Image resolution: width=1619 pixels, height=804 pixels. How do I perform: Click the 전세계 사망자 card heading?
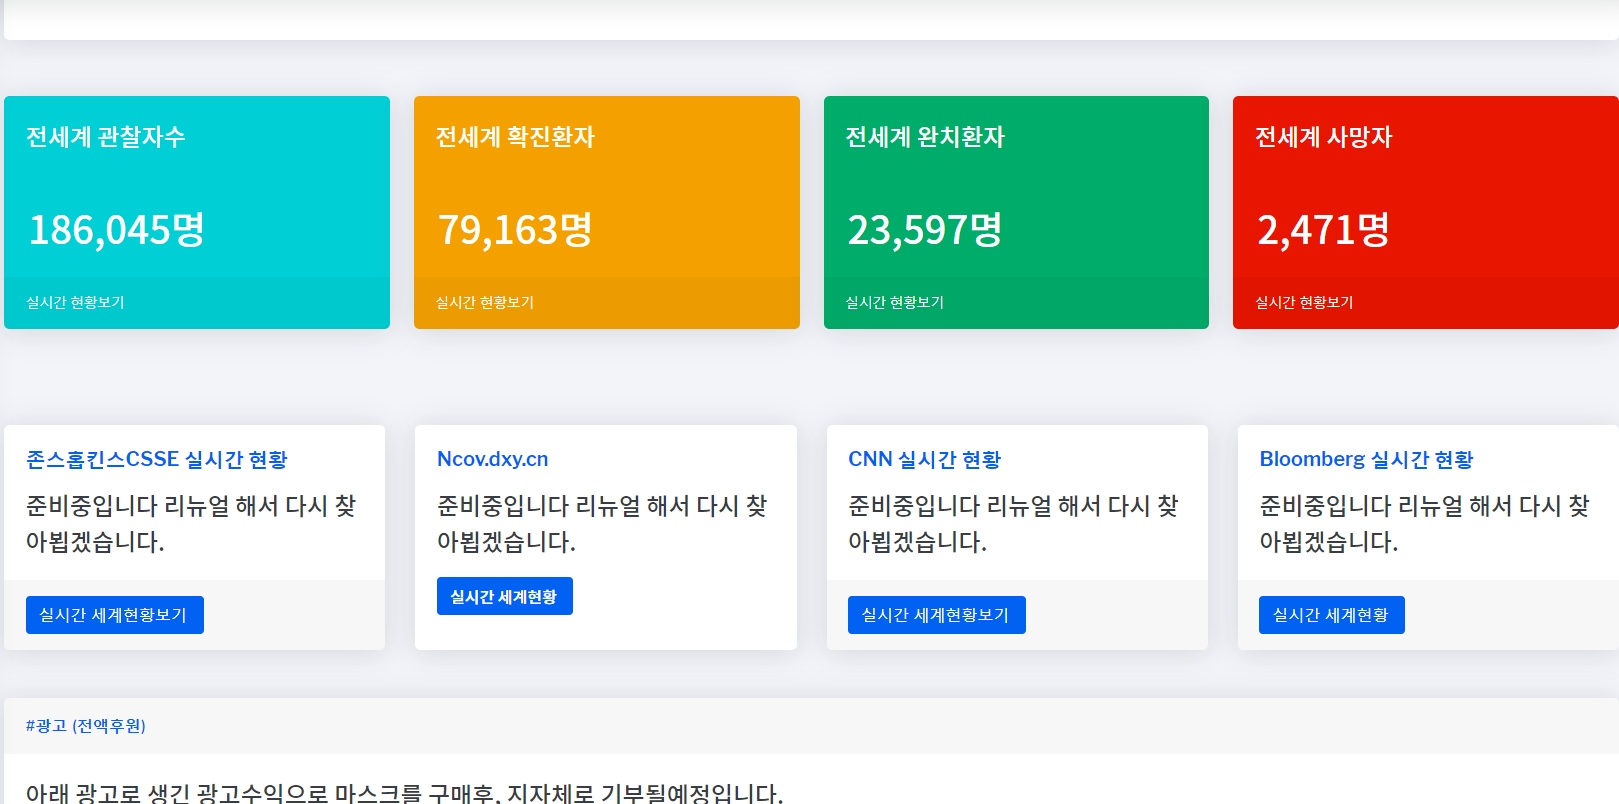1323,137
